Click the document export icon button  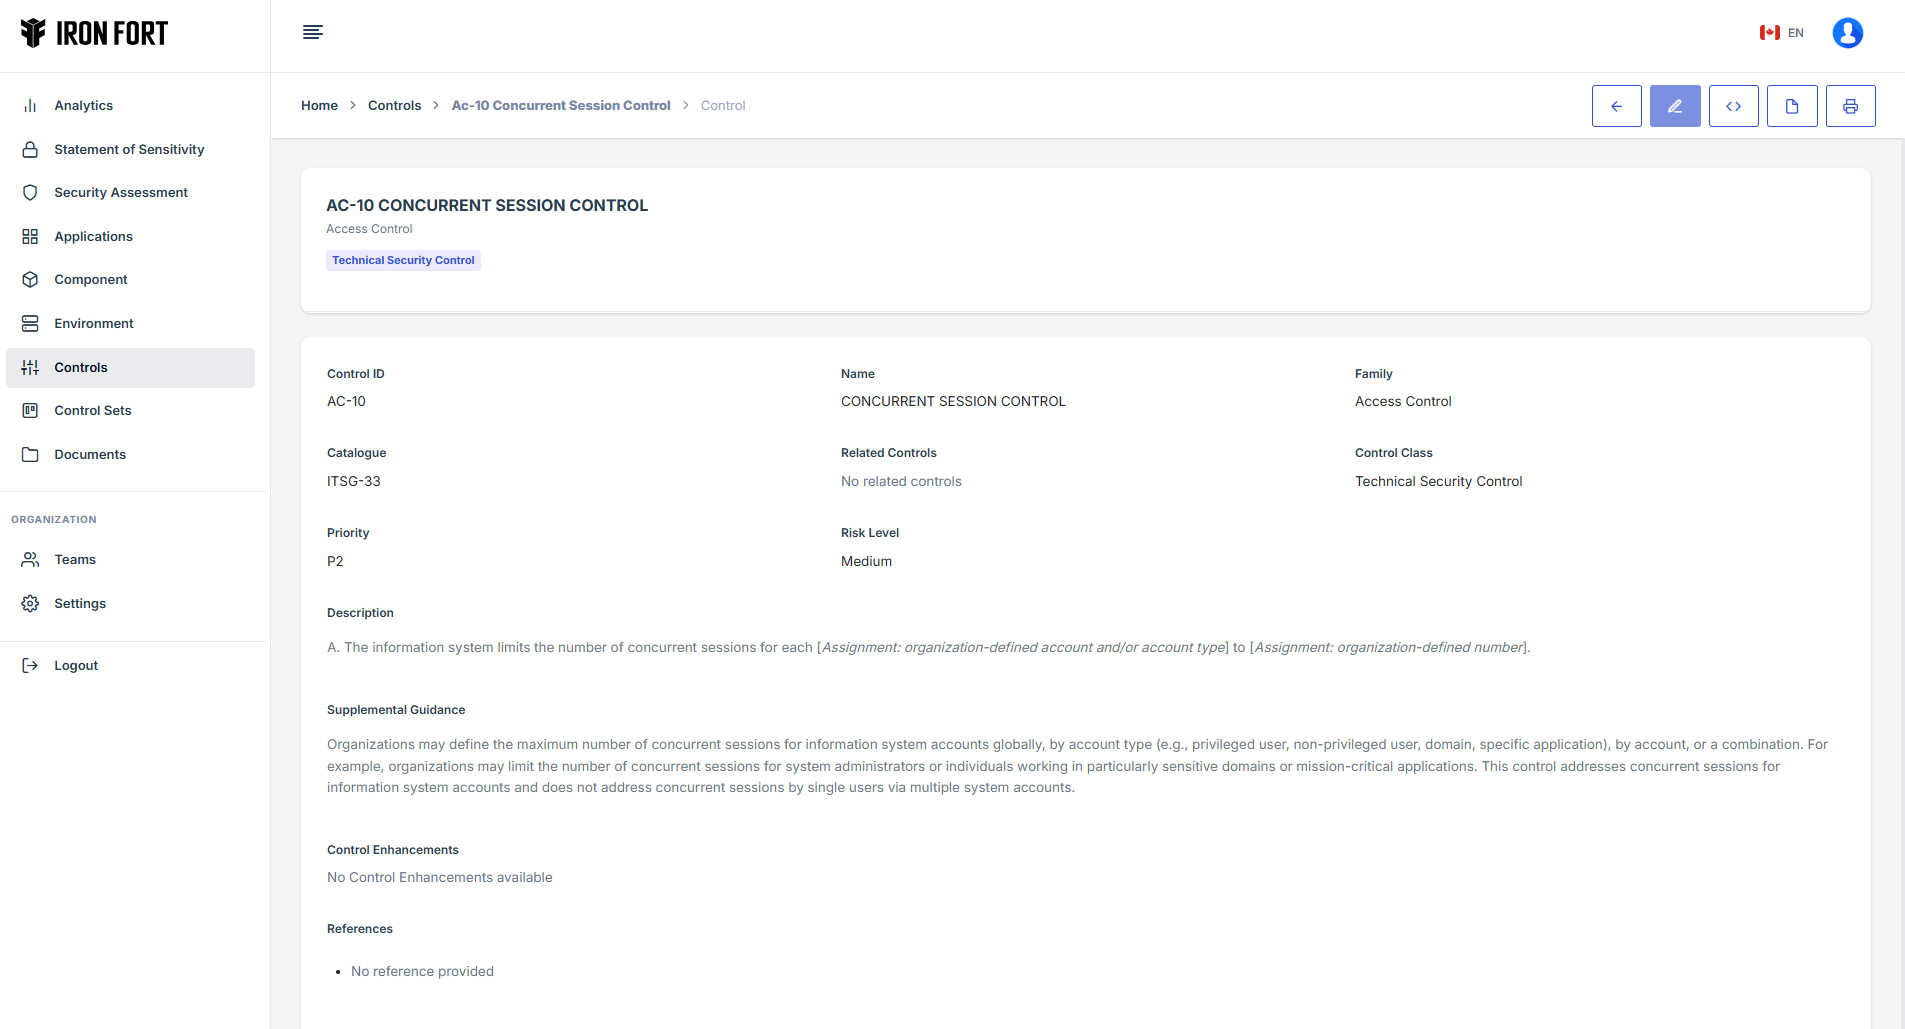coord(1792,106)
